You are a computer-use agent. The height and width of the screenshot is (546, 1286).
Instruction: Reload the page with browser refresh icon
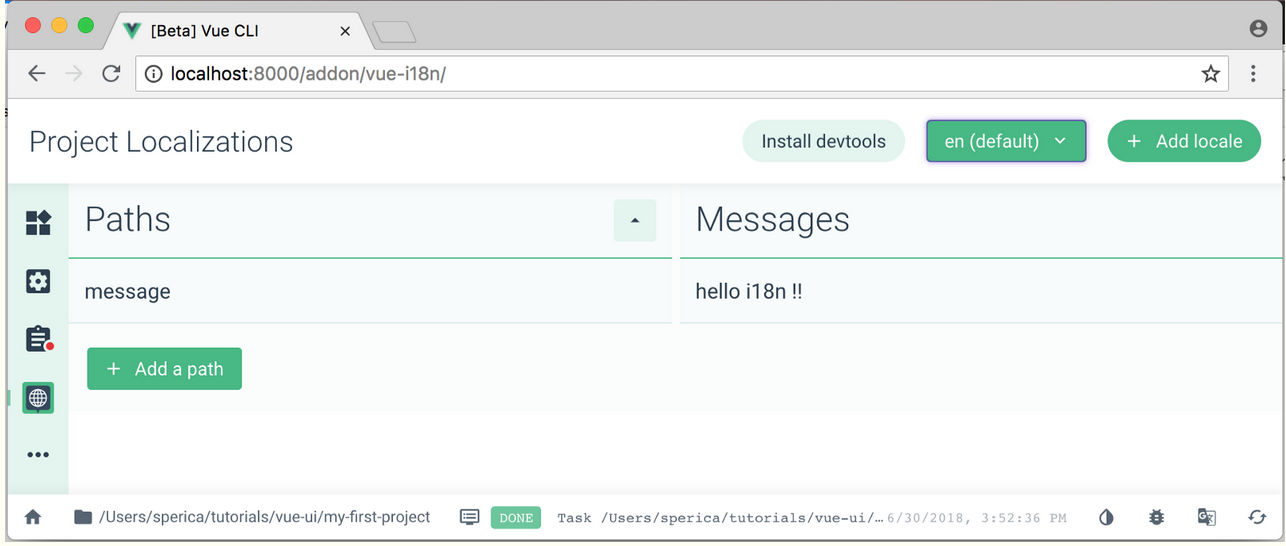[111, 74]
